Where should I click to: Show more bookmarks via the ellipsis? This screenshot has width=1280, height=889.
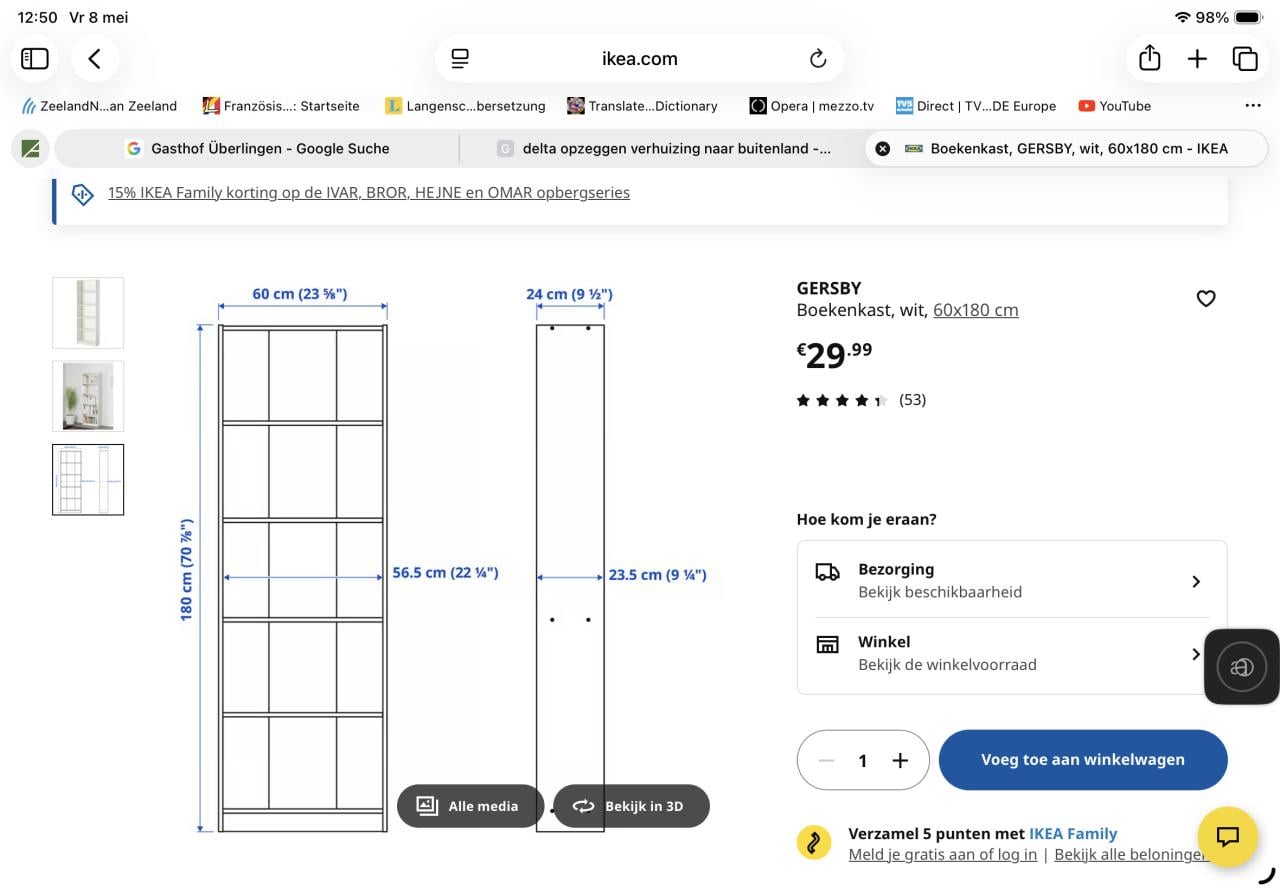coord(1253,105)
